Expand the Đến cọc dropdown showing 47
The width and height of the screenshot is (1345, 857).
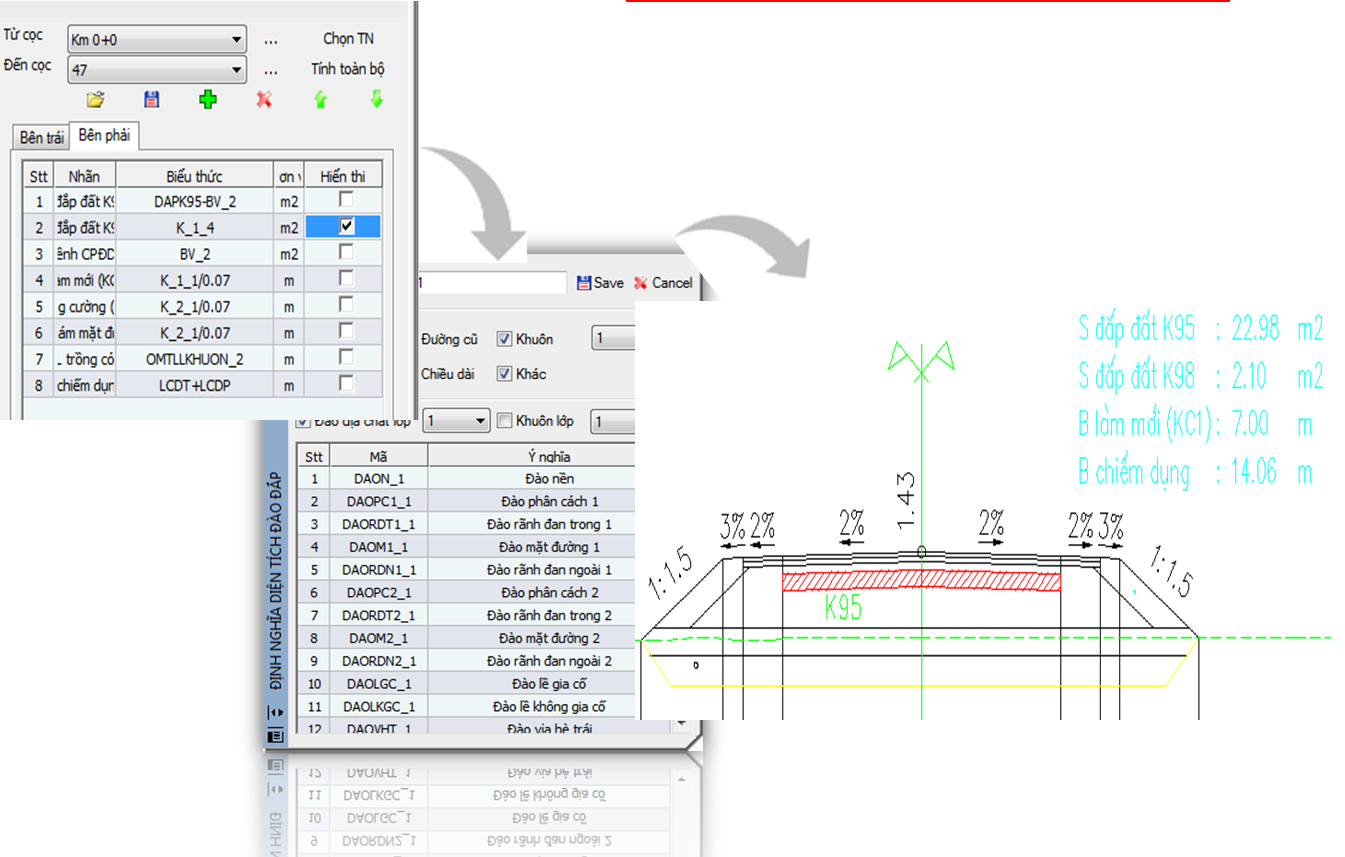point(236,70)
